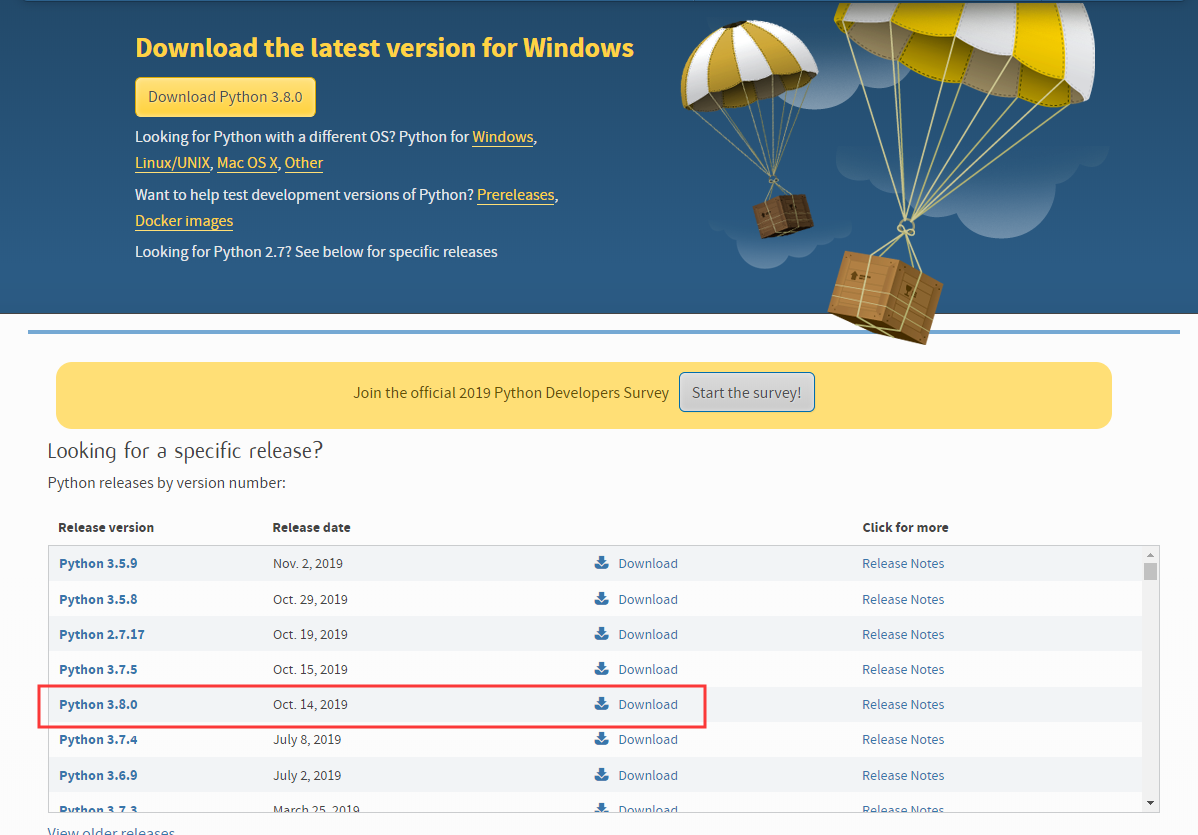Open the Prereleases link
This screenshot has width=1198, height=835.
coord(516,195)
